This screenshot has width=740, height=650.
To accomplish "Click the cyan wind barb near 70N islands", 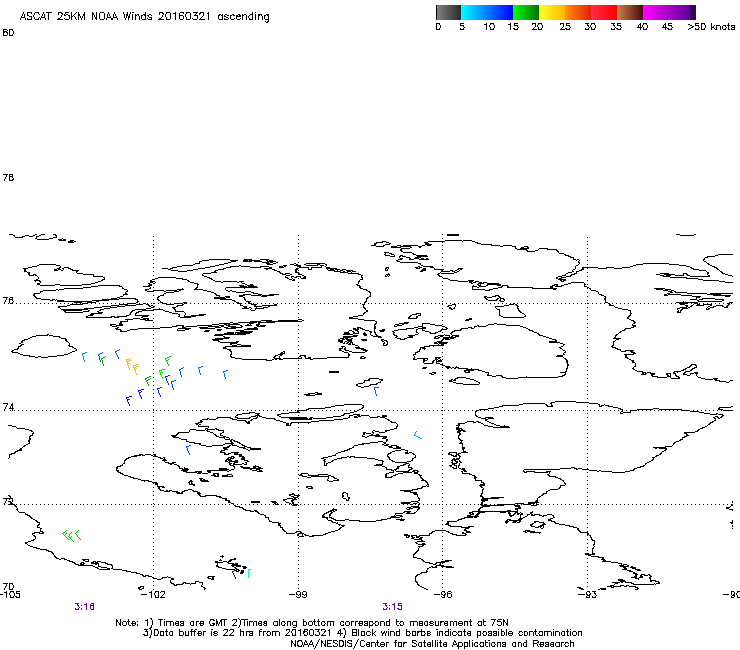I will tap(249, 573).
